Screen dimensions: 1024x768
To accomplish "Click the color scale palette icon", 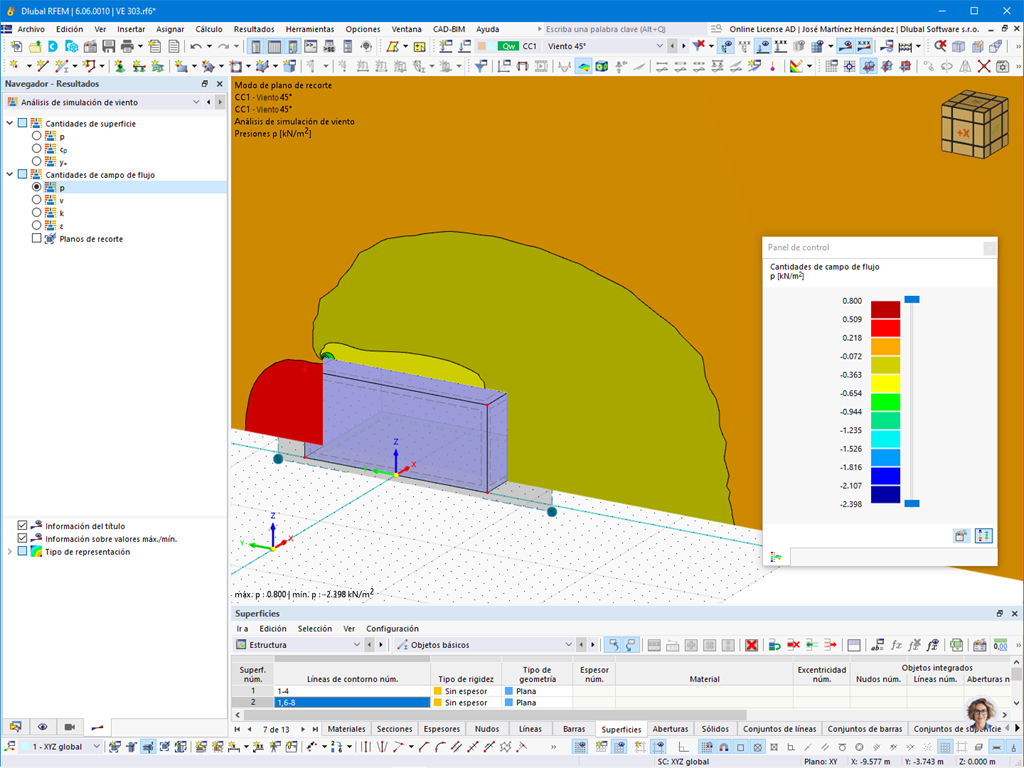I will (x=795, y=66).
